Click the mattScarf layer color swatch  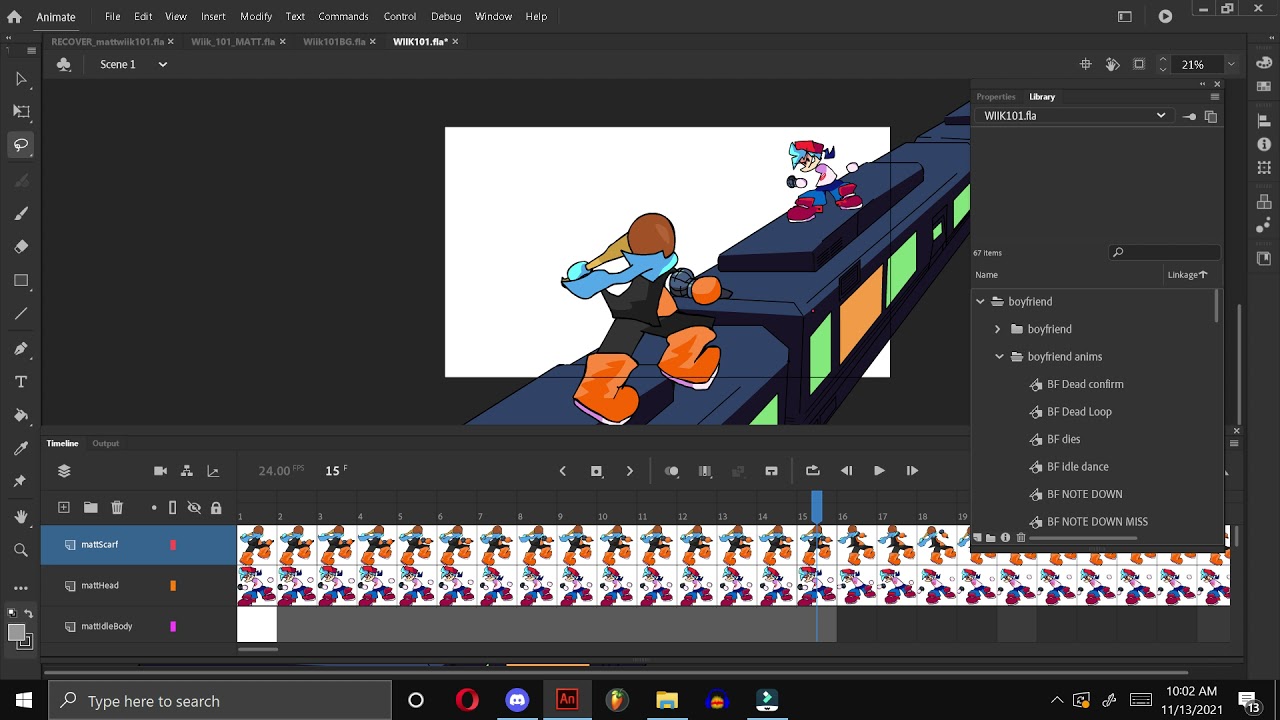tap(173, 545)
